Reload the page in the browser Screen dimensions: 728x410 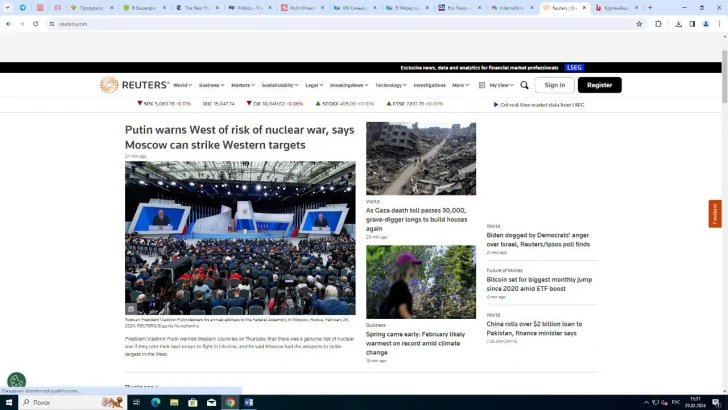[x=37, y=24]
